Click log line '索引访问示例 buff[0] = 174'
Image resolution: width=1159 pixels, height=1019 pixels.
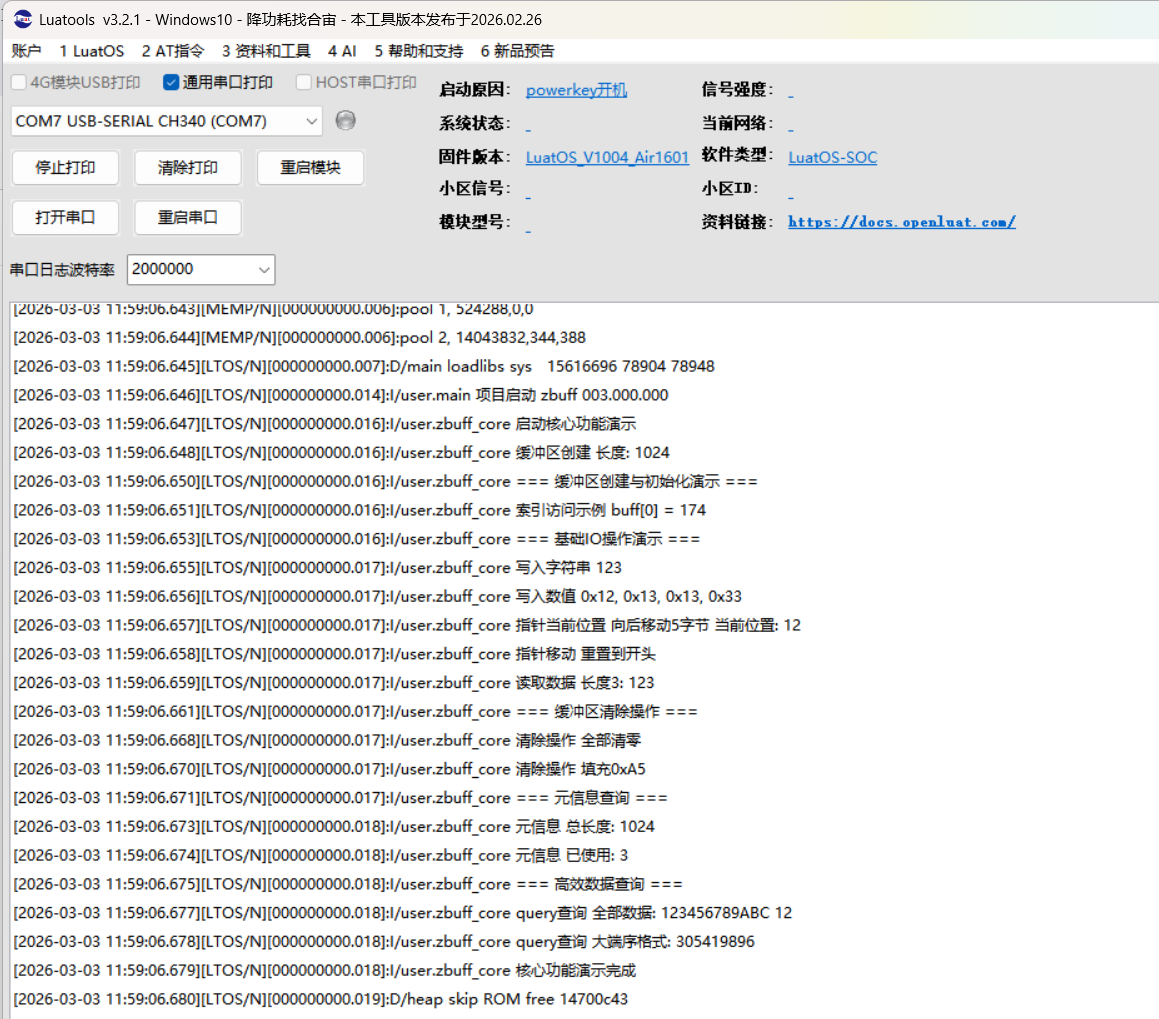[x=359, y=511]
